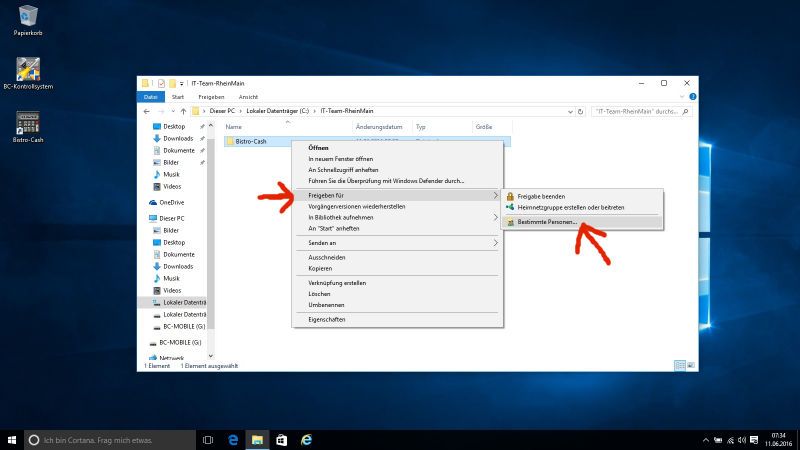
Task: Click the Back arrow in Explorer
Action: coord(147,110)
